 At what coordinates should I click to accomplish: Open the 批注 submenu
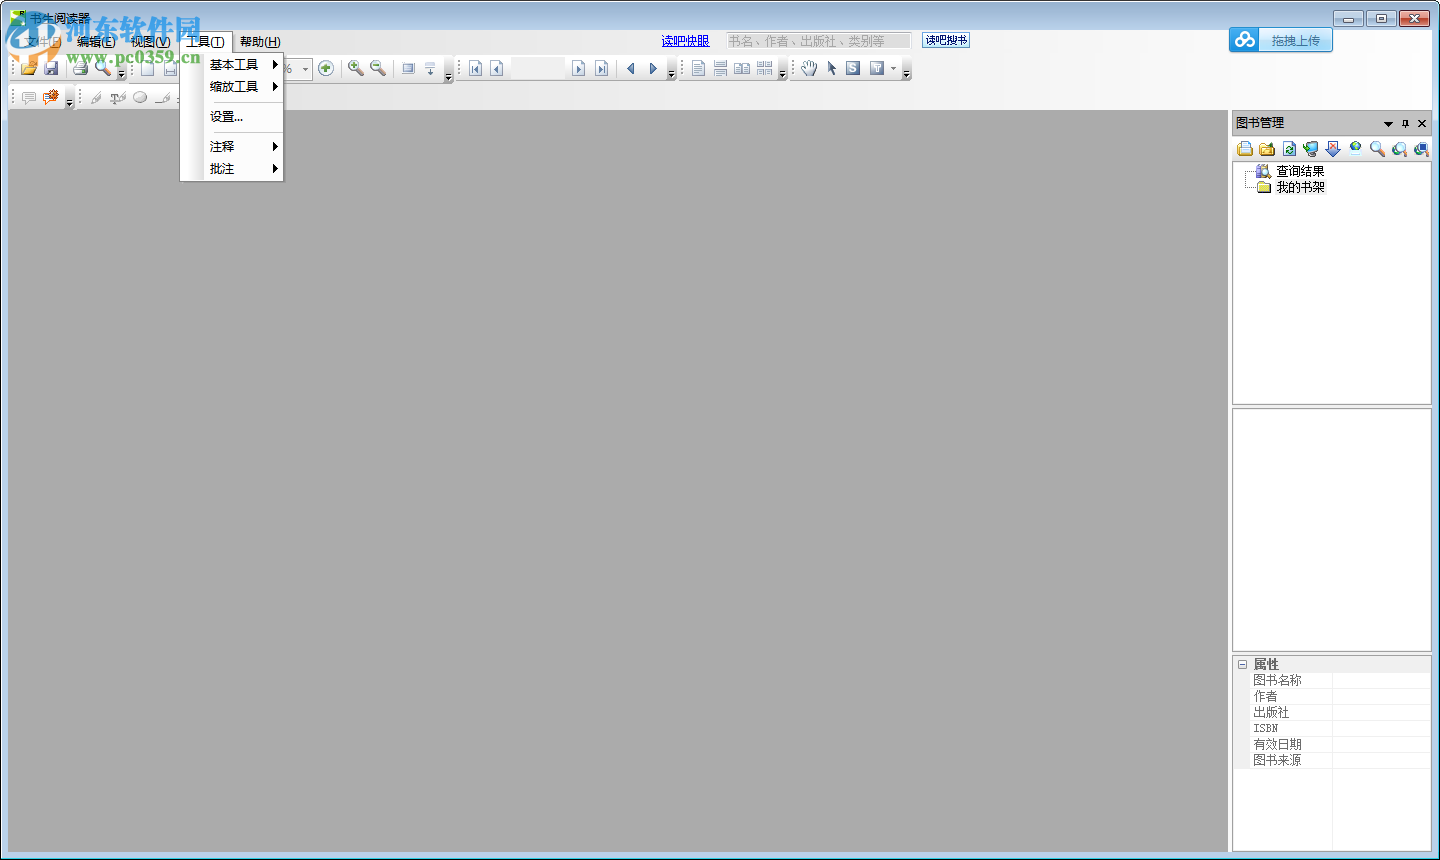tap(243, 168)
